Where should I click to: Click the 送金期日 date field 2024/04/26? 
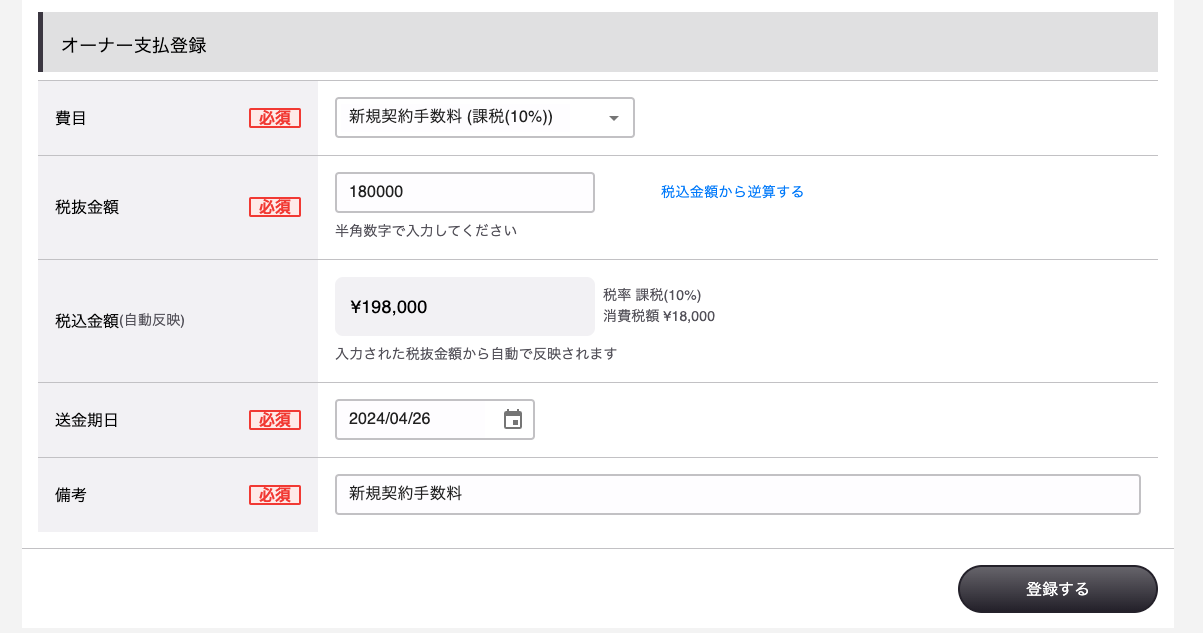coord(435,419)
